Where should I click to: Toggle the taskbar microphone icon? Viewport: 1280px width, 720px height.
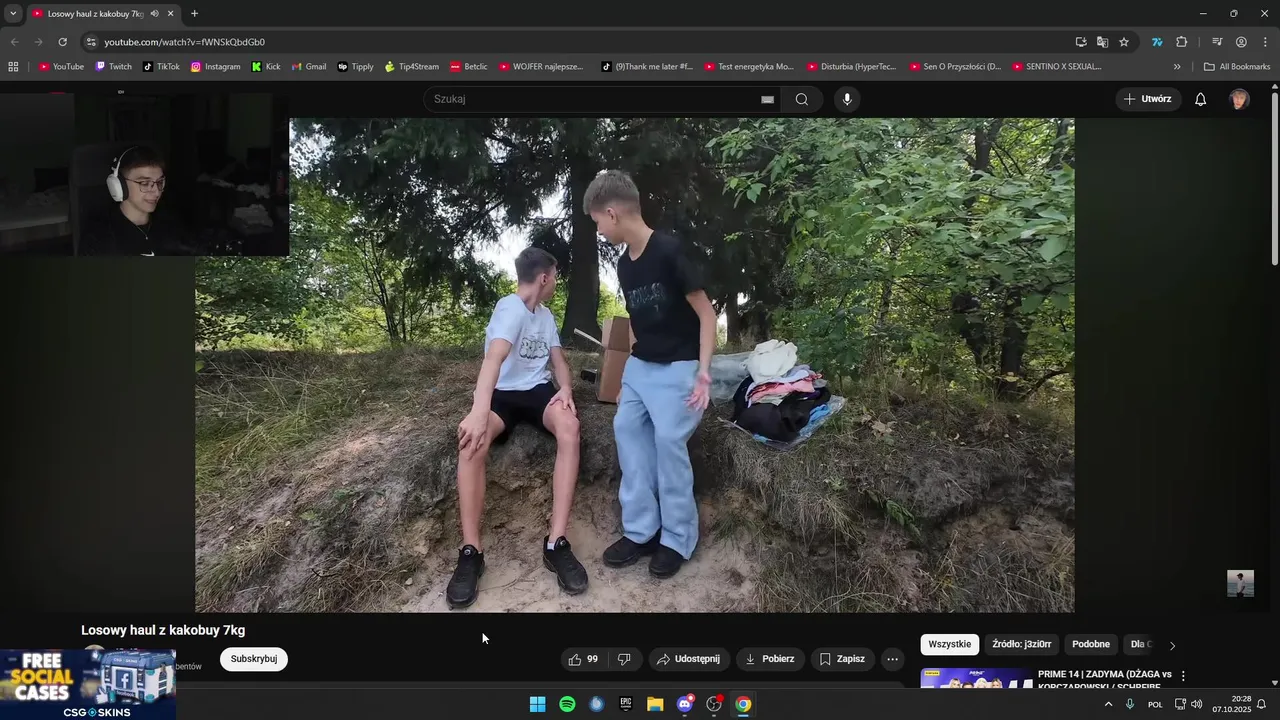click(1130, 704)
